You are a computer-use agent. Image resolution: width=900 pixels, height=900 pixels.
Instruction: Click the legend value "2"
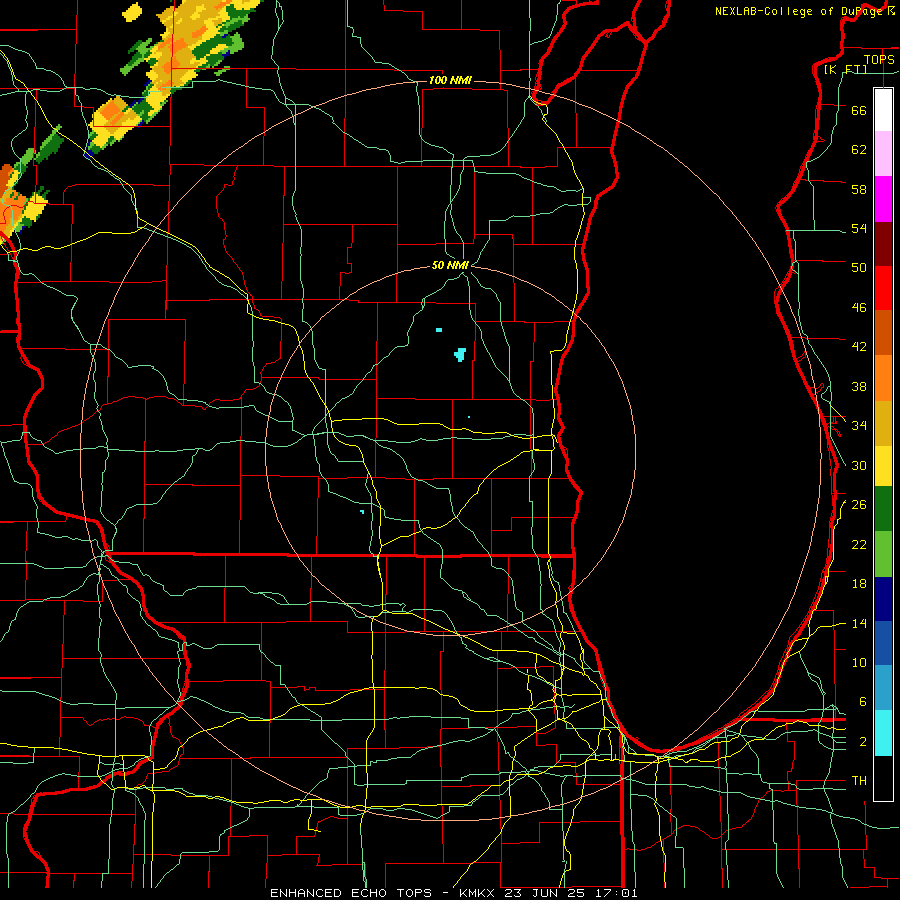pos(863,742)
